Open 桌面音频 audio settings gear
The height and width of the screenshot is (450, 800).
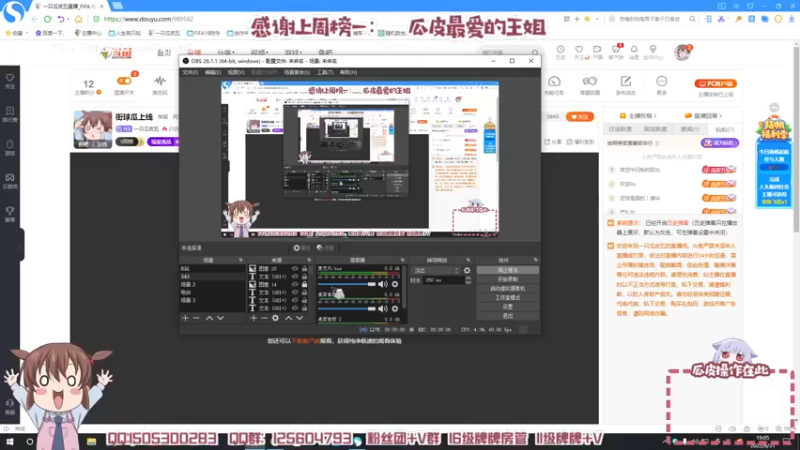395,309
